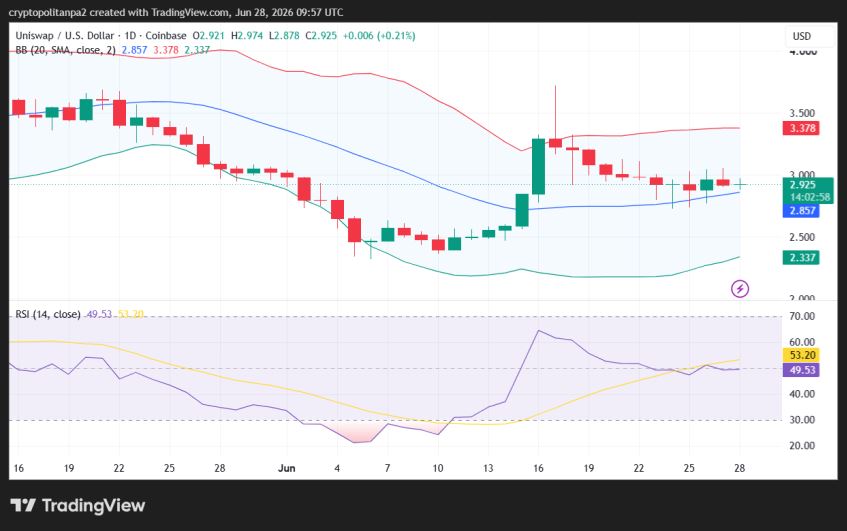Viewport: 847px width, 531px height.
Task: Click the O2.921 open value in header
Action: pos(209,36)
